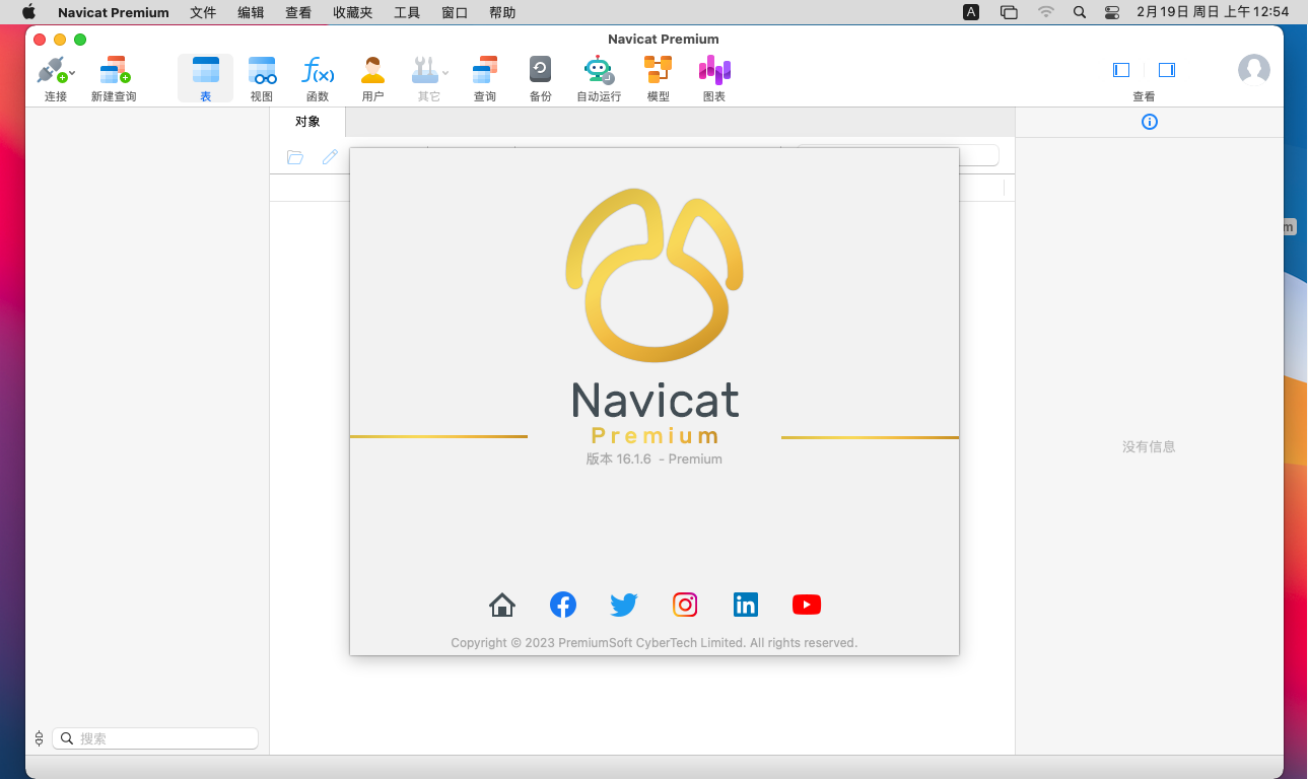Select the 对象 objects tab
This screenshot has width=1308, height=779.
click(308, 122)
